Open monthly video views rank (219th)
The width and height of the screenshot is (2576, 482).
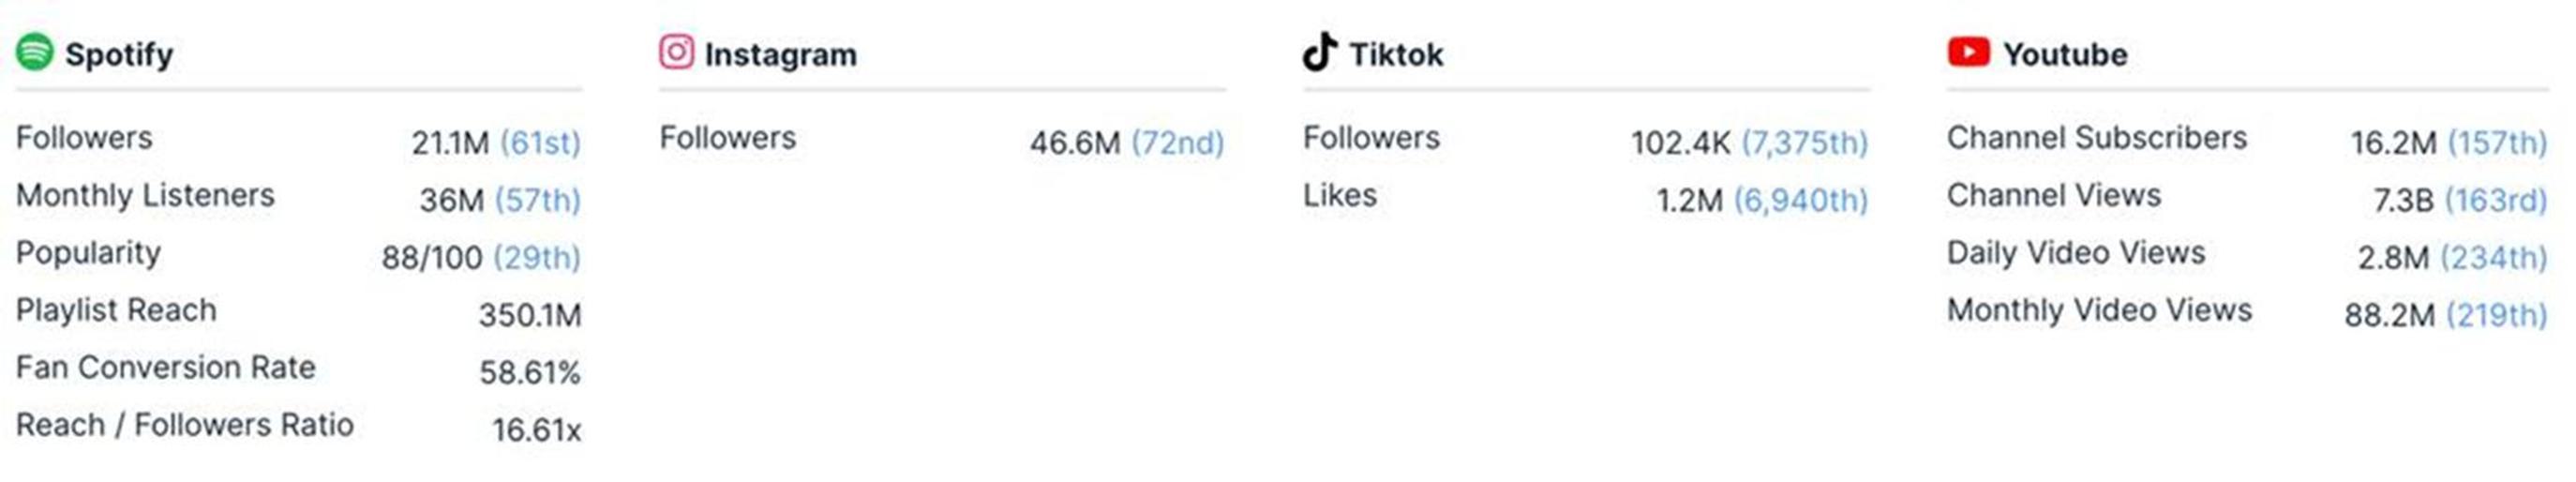point(2496,315)
